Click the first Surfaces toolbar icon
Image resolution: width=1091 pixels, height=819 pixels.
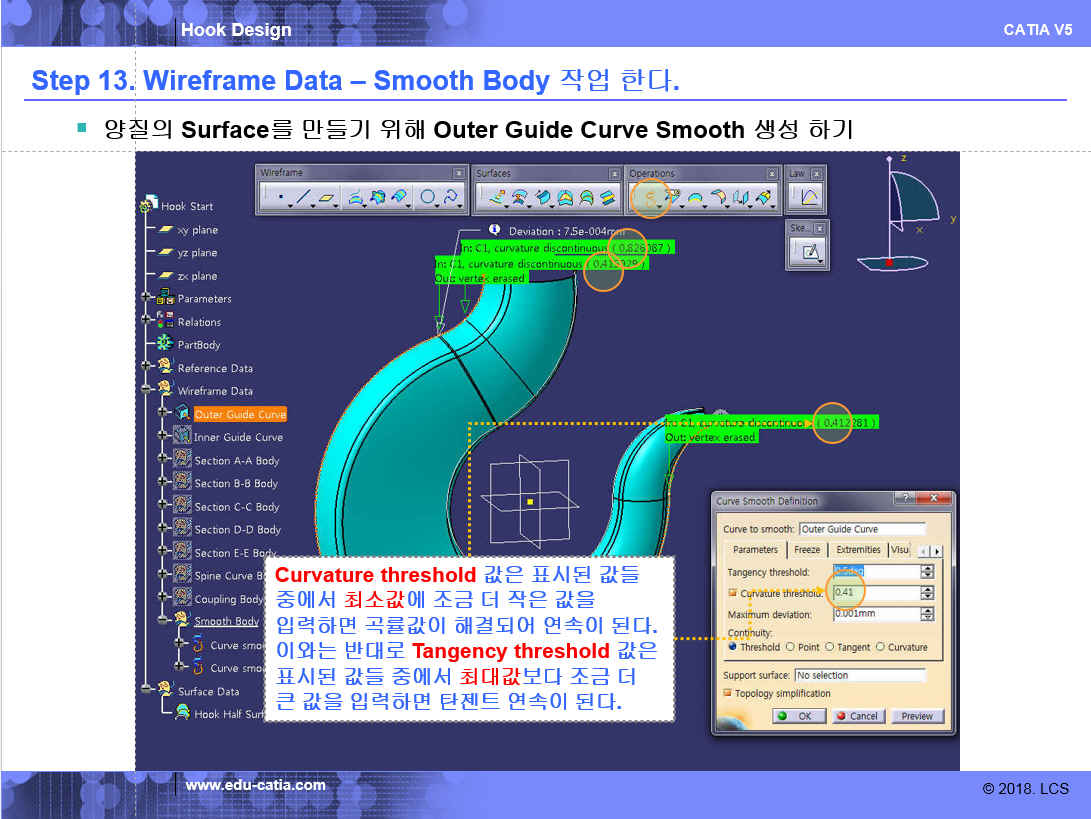click(x=495, y=198)
